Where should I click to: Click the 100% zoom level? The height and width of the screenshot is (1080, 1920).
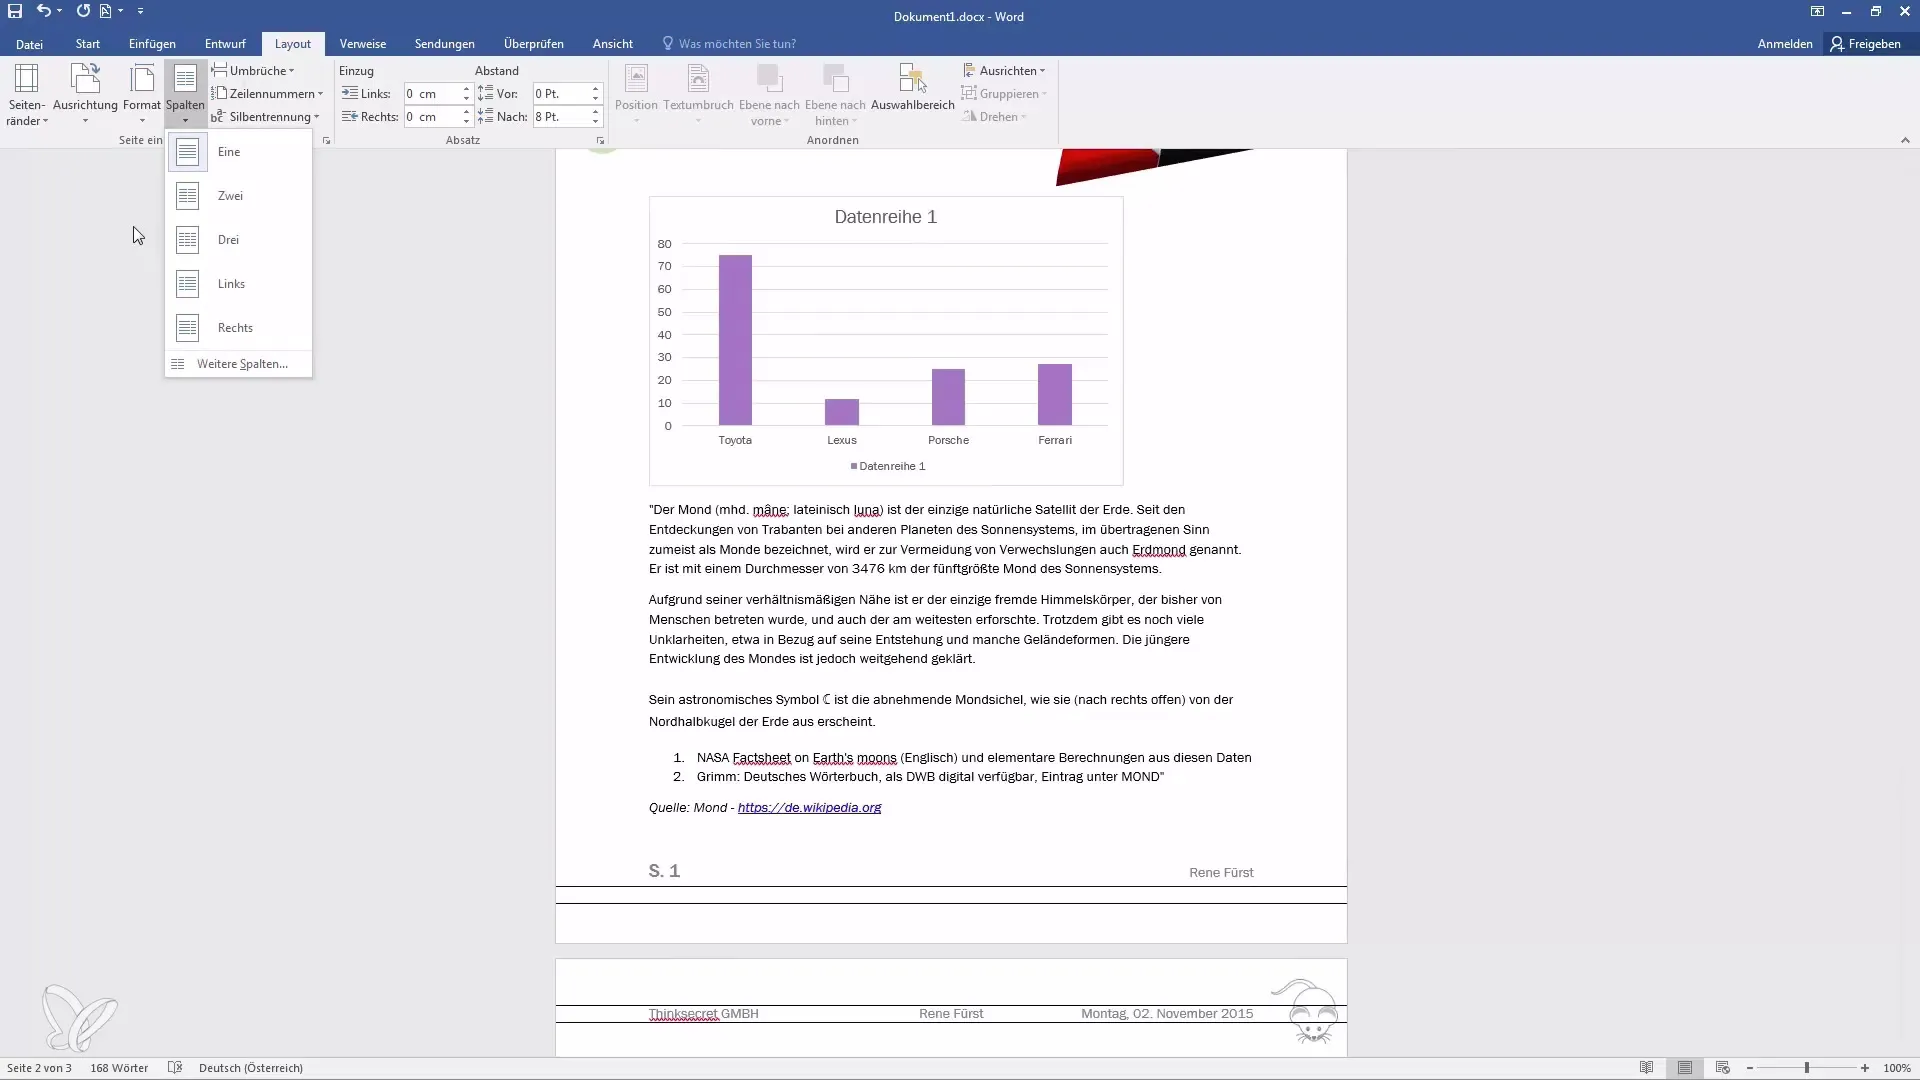tap(1897, 1068)
